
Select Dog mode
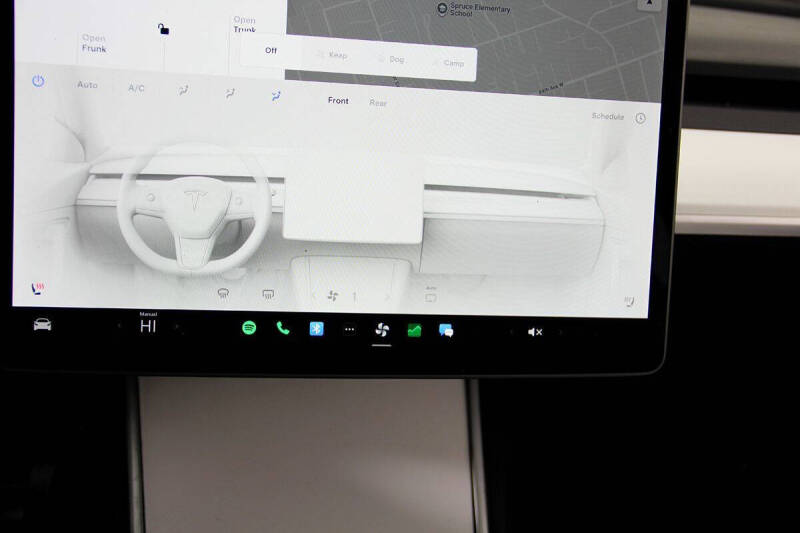pyautogui.click(x=392, y=59)
